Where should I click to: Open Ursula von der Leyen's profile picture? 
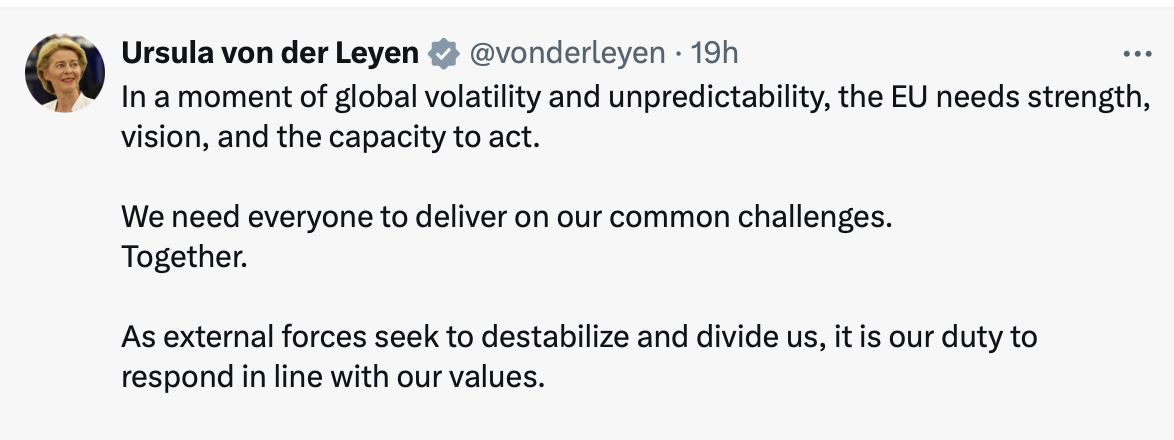tap(65, 73)
